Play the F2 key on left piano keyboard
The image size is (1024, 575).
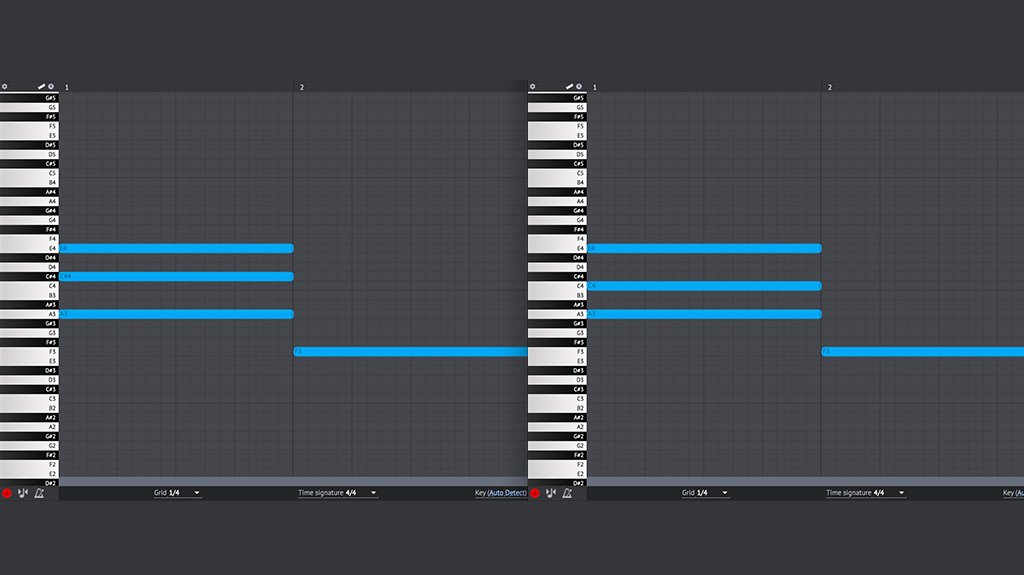tap(29, 465)
